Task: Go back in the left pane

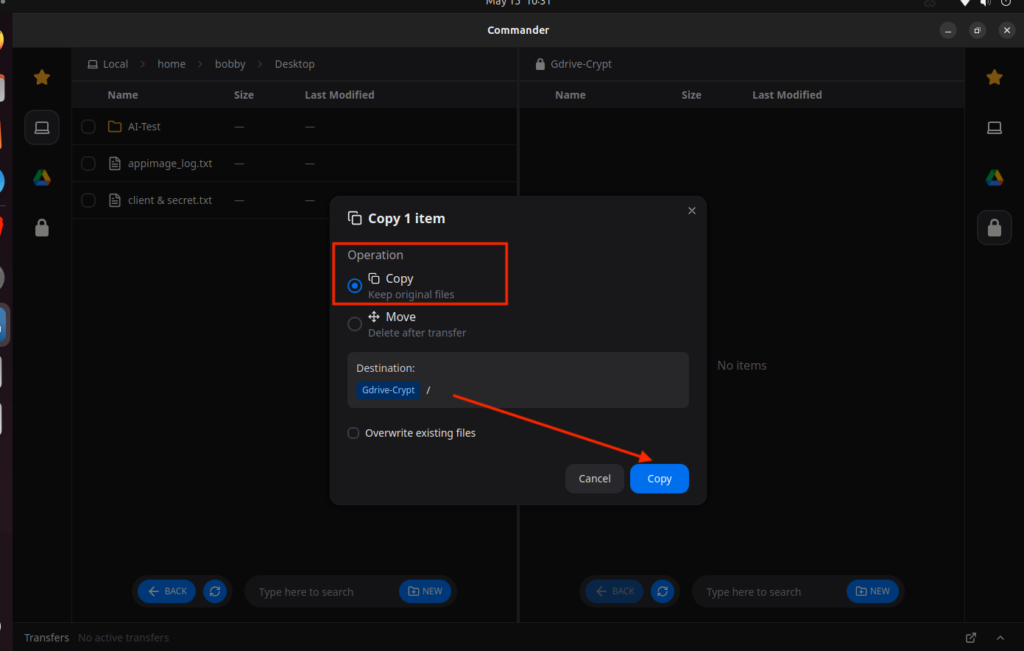Action: (167, 591)
